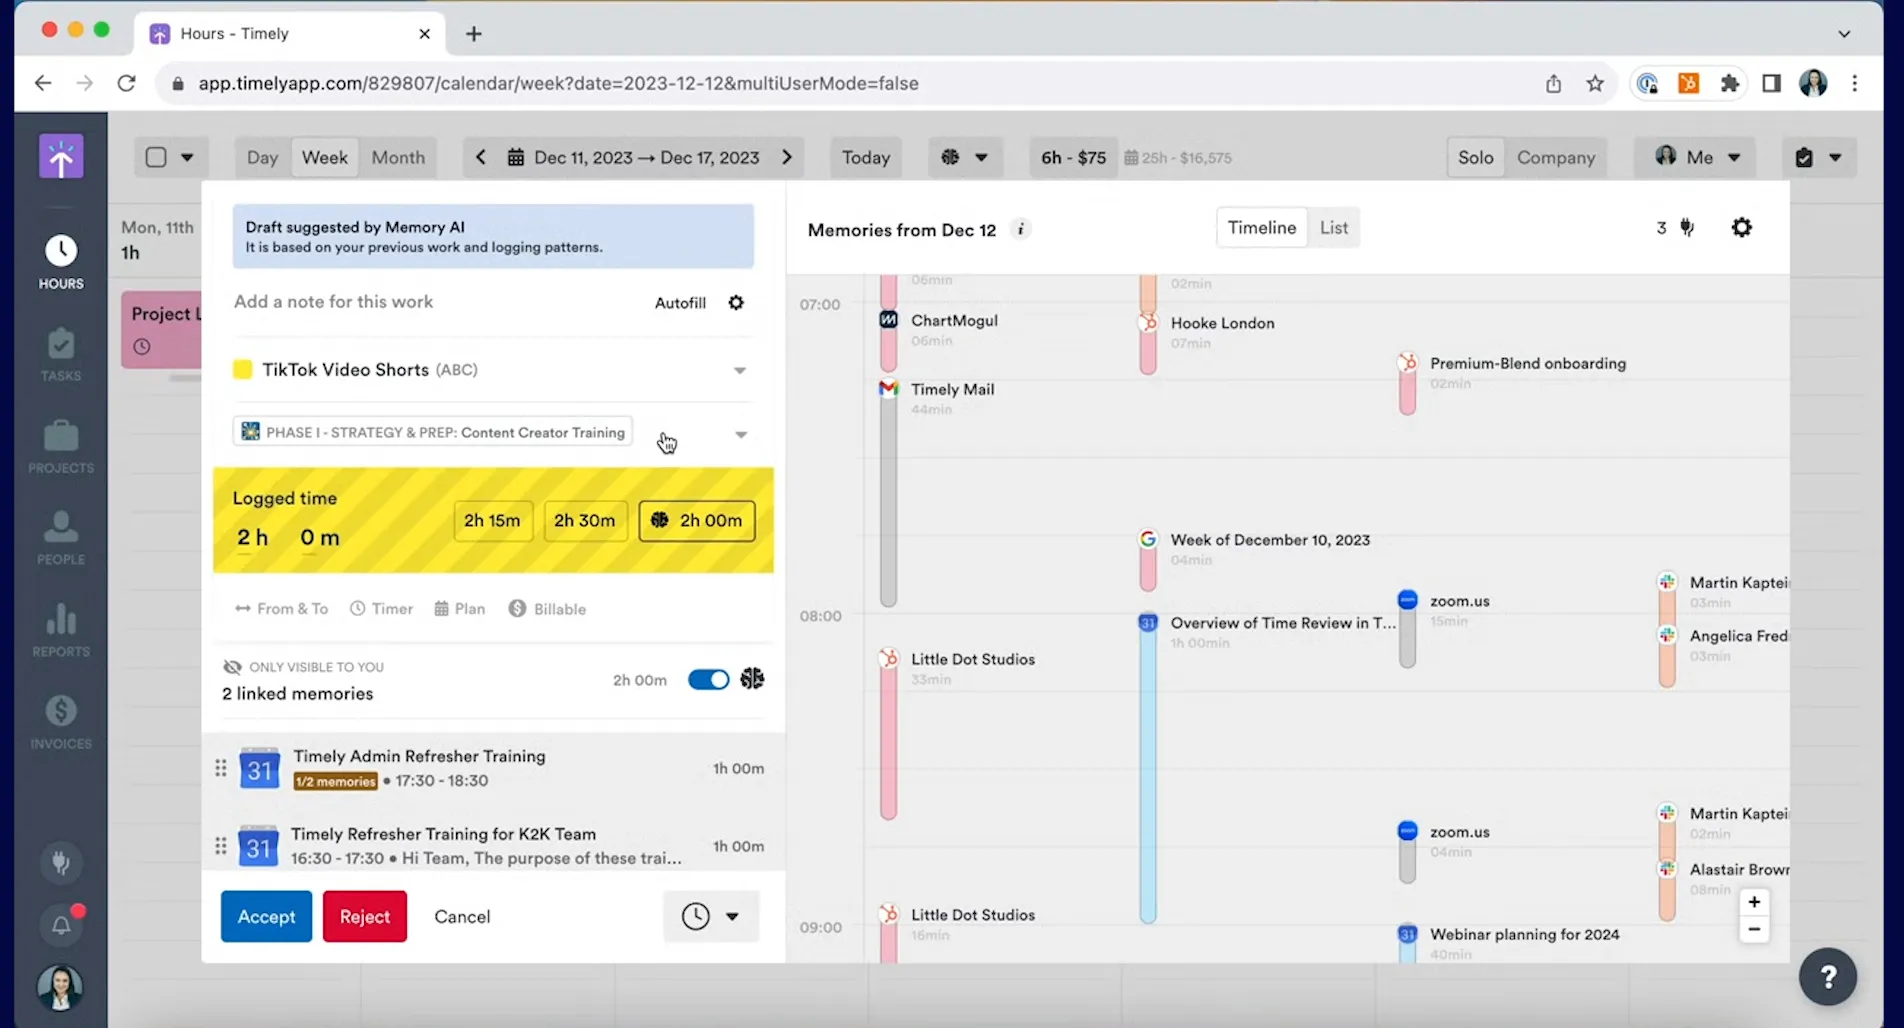Open memory timeline settings gear
The height and width of the screenshot is (1028, 1904).
(x=1741, y=228)
